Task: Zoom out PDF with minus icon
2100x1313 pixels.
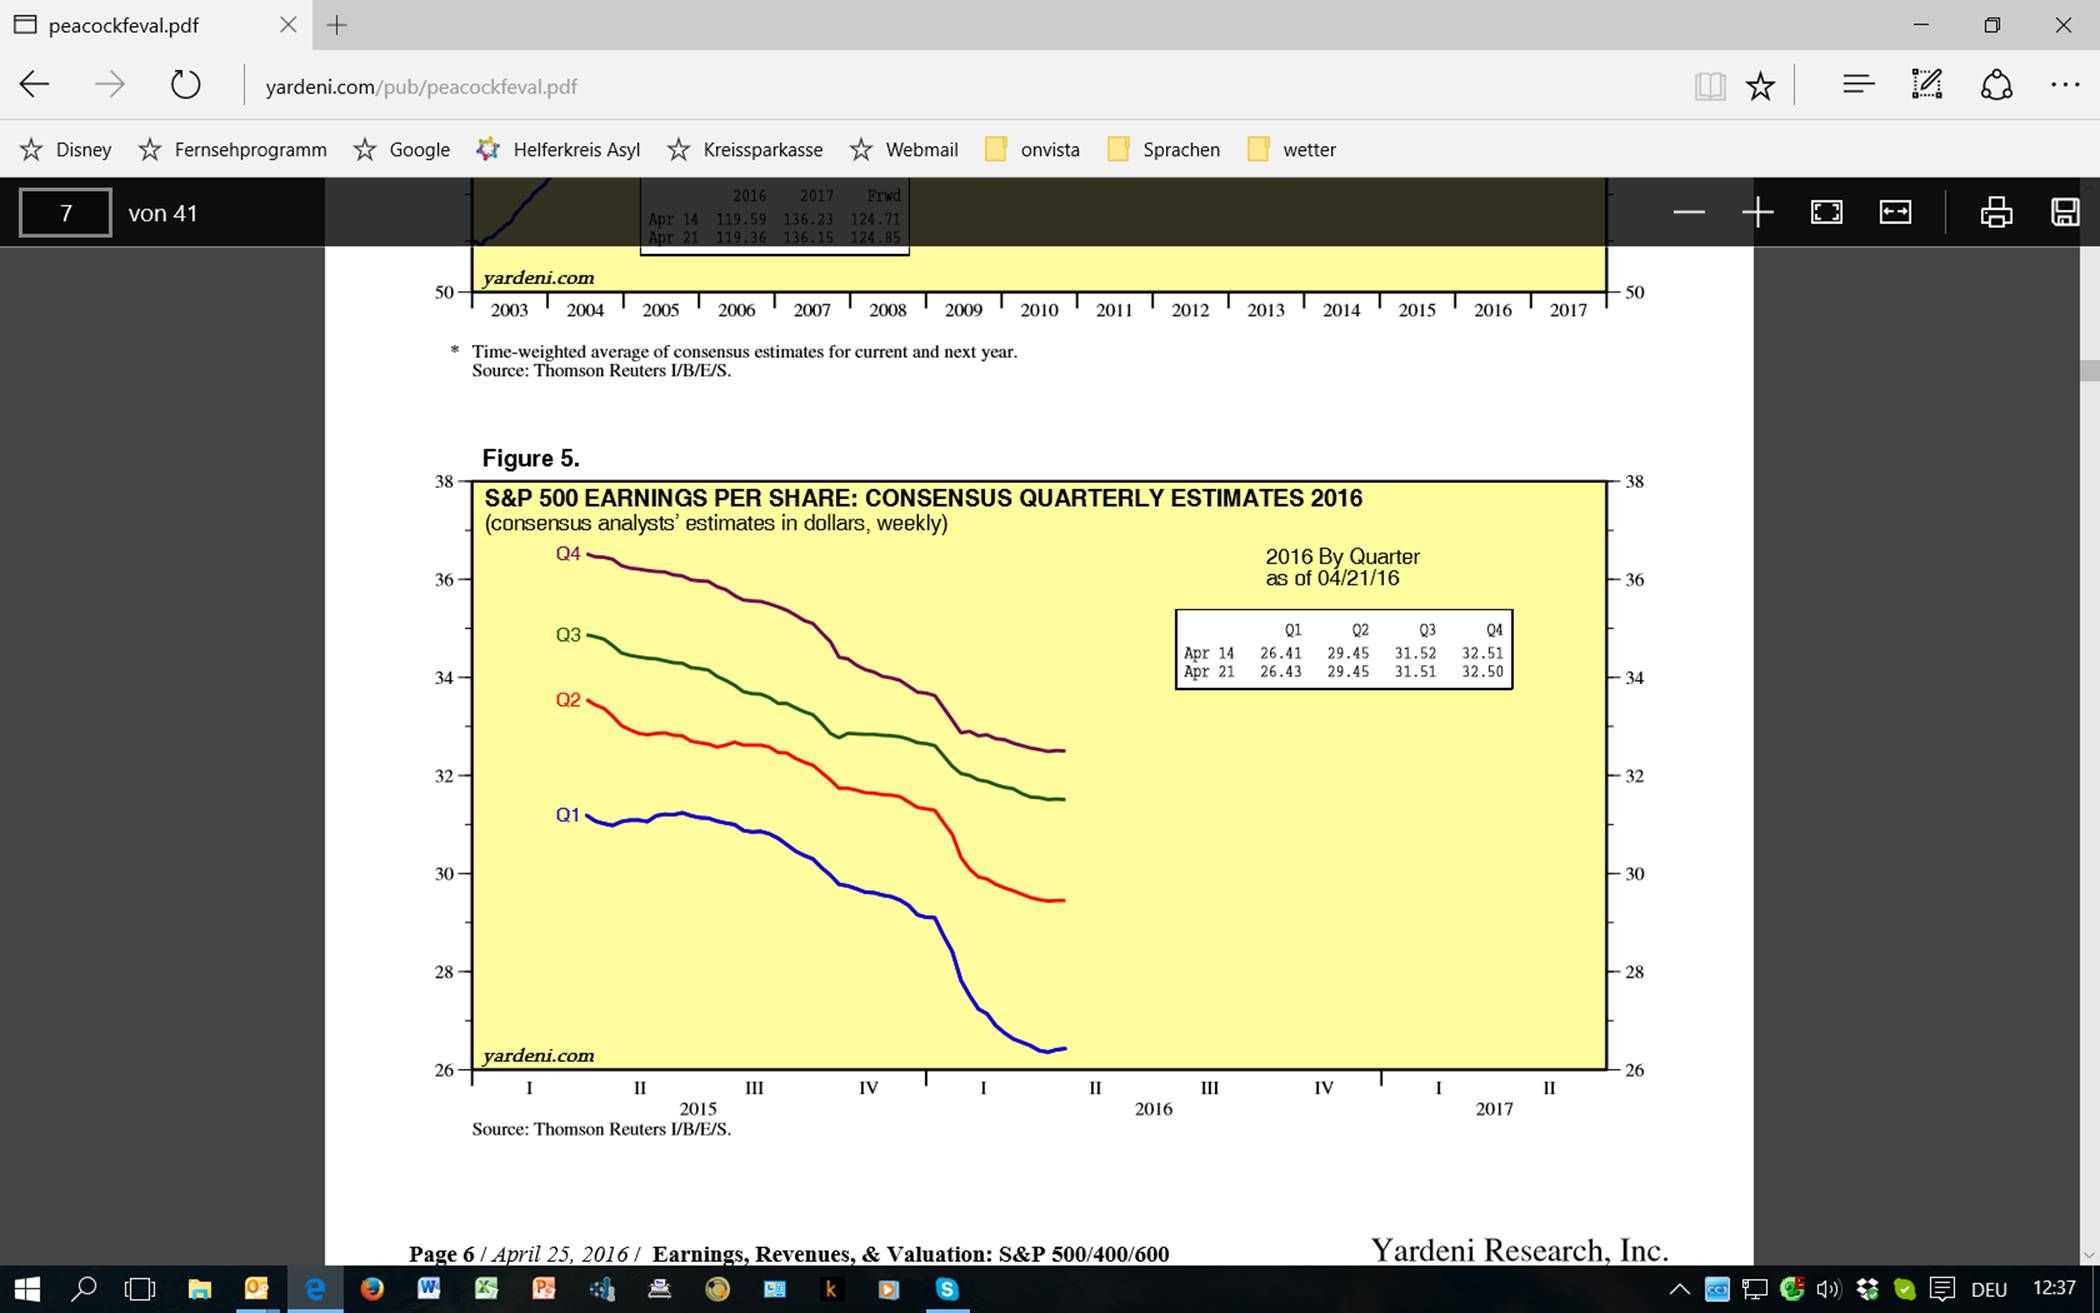Action: click(x=1688, y=212)
